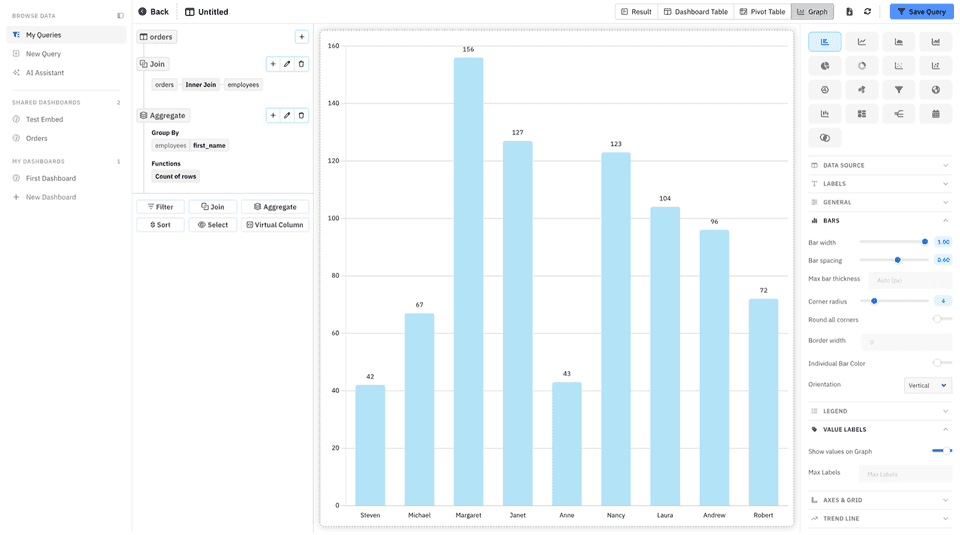This screenshot has width=960, height=535.
Task: Click the Aggregate button below the pipeline
Action: tap(275, 207)
